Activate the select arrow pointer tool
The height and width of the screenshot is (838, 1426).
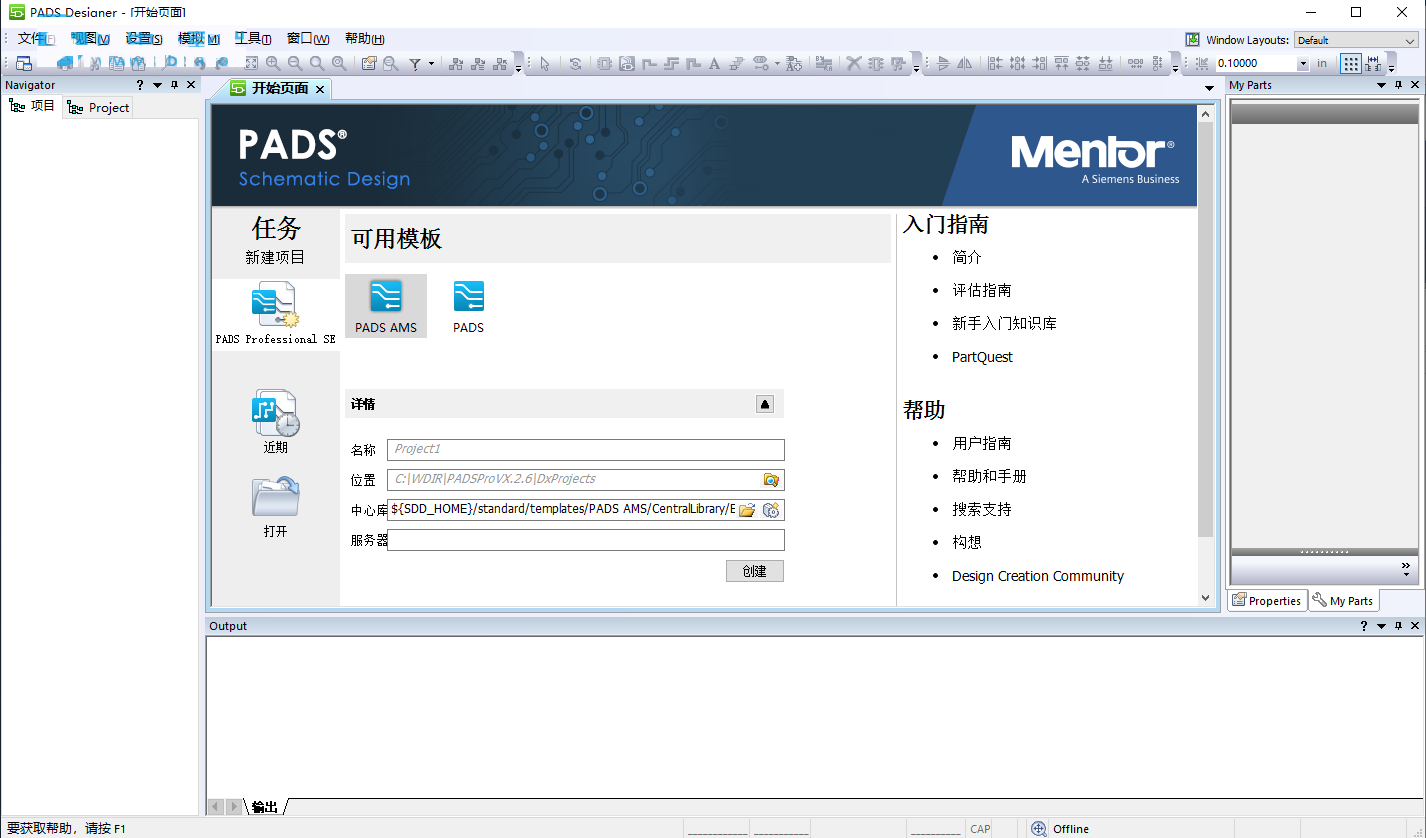(545, 63)
